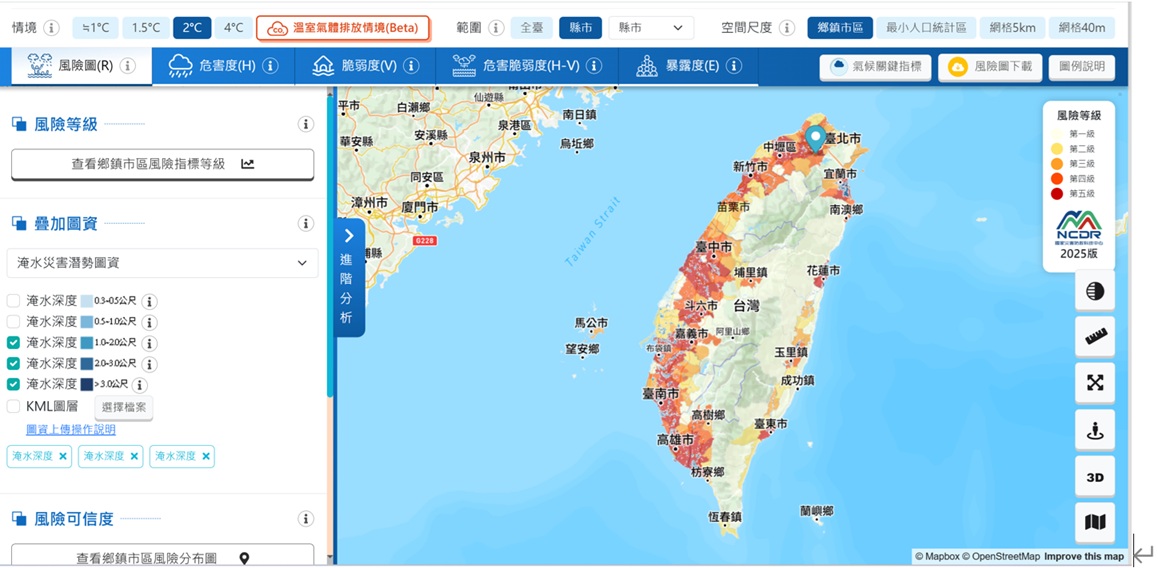Screen dimensions: 1158x568
Task: Select 最小人口統計區 spatial scale
Action: pyautogui.click(x=926, y=28)
